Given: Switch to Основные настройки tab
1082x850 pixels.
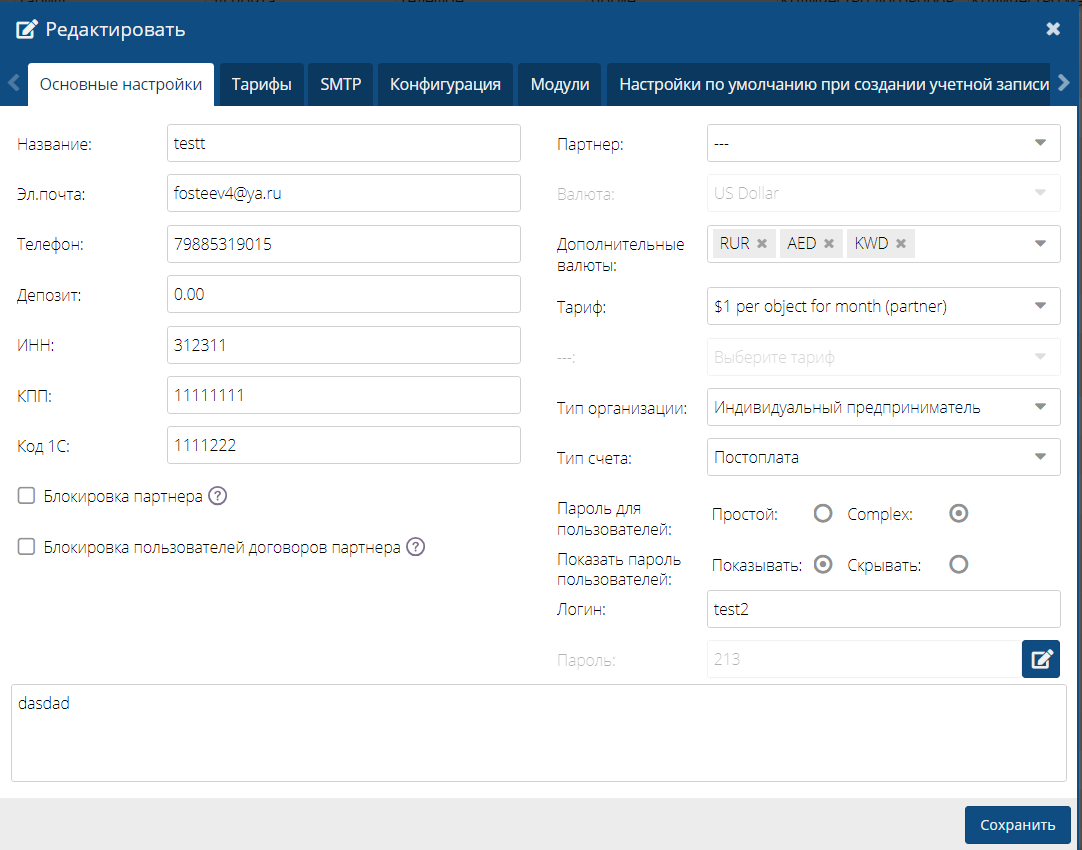Looking at the screenshot, I should point(121,85).
